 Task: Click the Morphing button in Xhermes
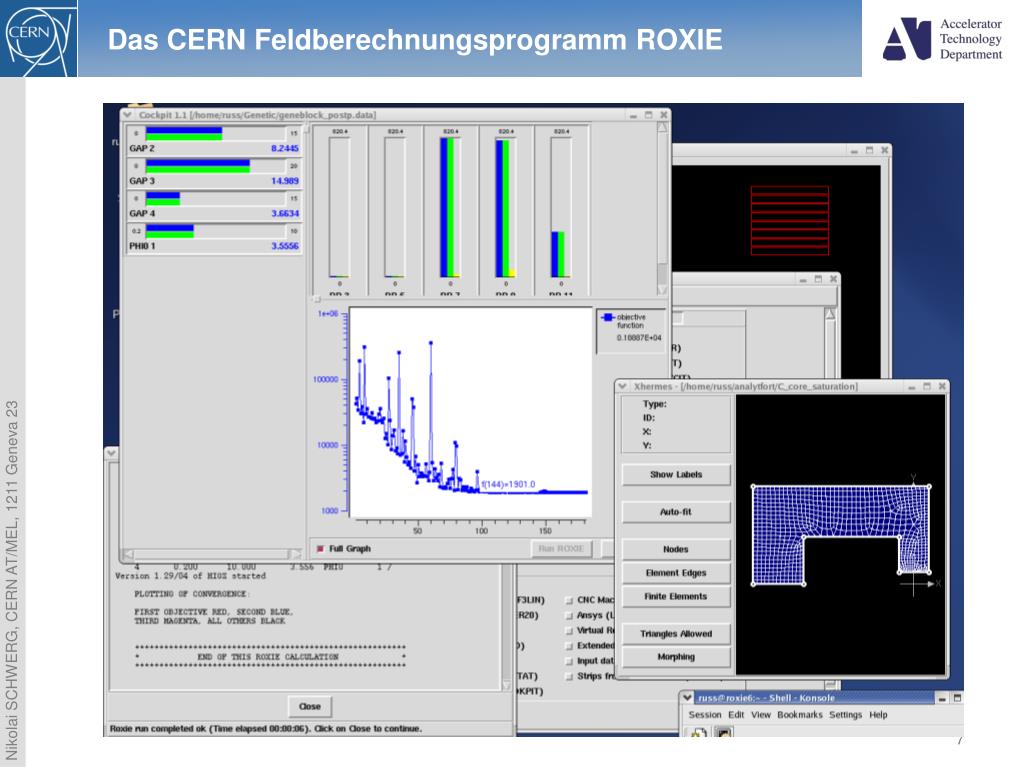coord(676,657)
